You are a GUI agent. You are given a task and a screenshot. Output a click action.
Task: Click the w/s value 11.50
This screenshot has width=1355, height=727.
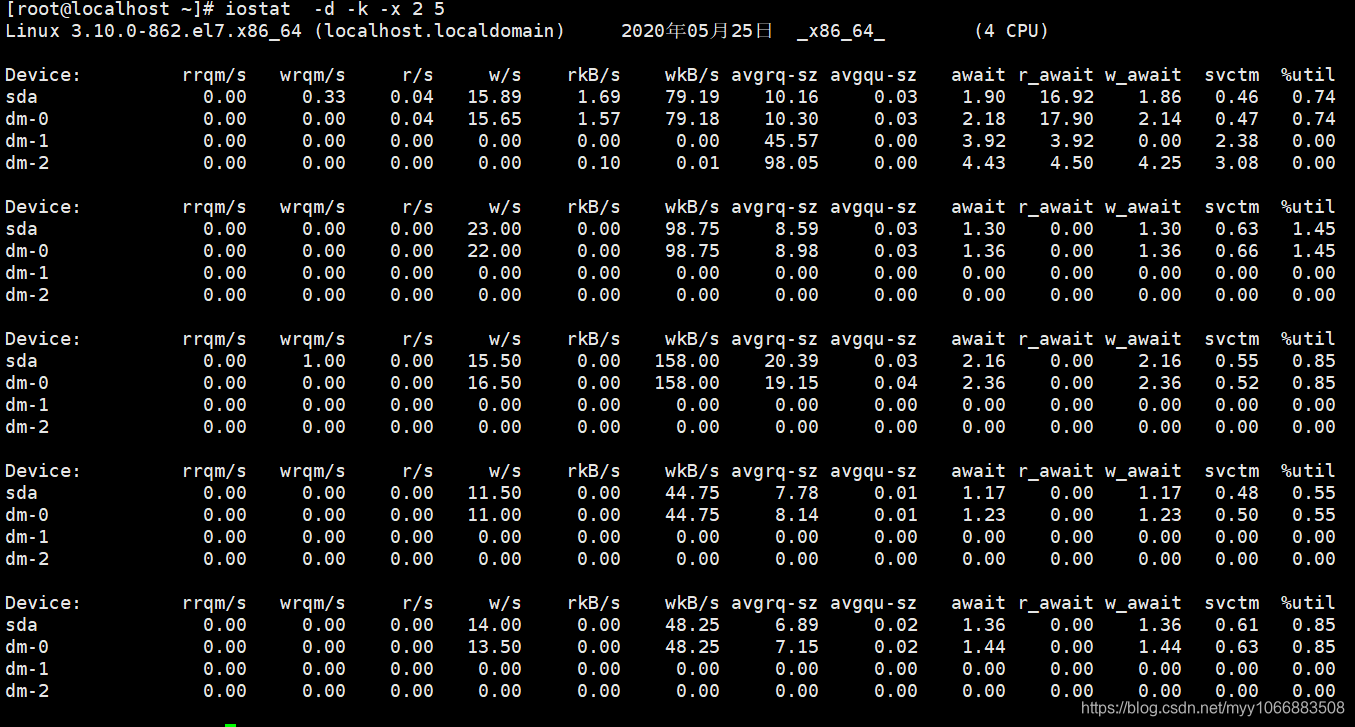click(x=494, y=493)
